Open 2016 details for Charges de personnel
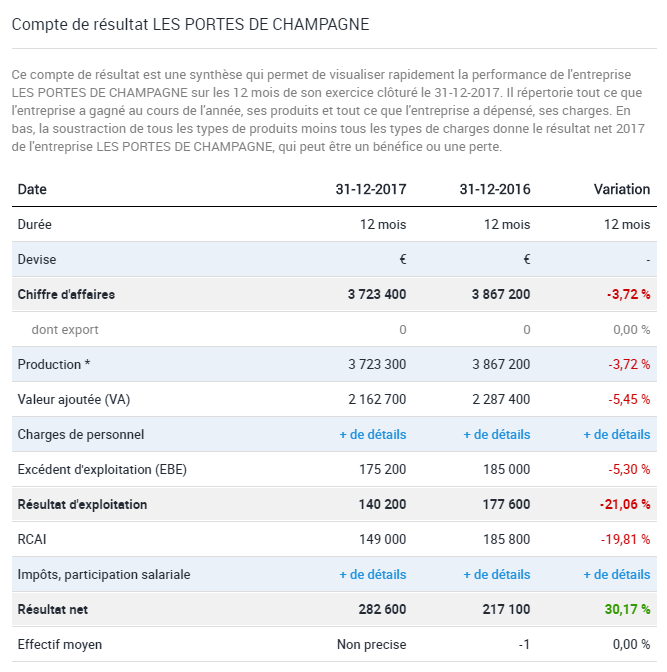This screenshot has height=672, width=667. pos(496,434)
